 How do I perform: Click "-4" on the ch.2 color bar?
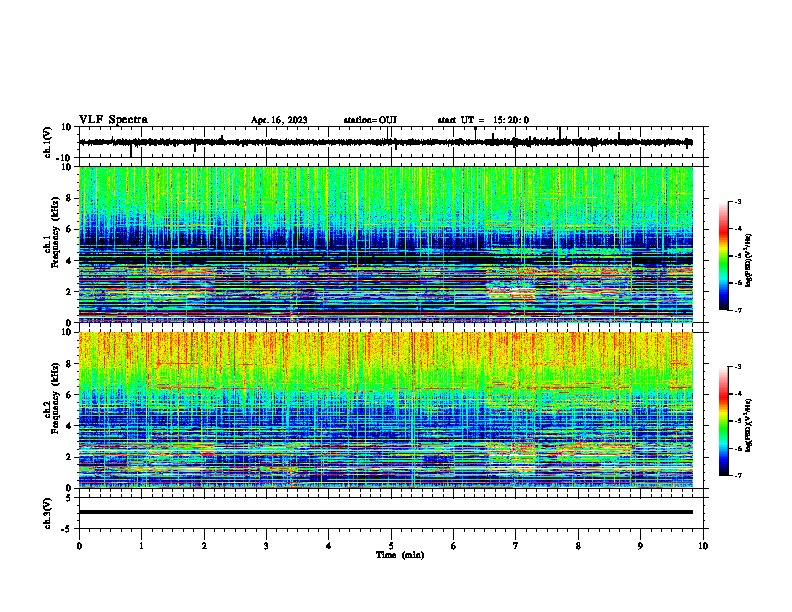coord(737,394)
